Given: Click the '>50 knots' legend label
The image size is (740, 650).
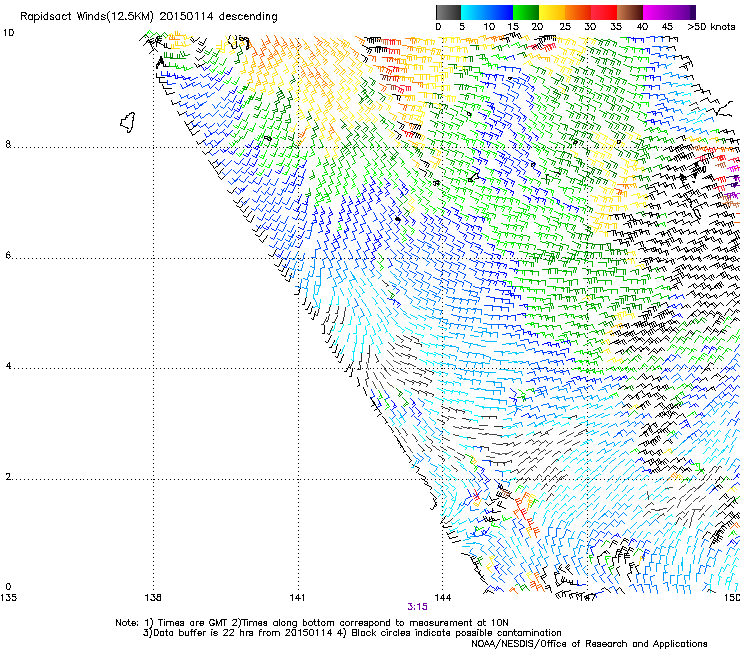Looking at the screenshot, I should [712, 26].
